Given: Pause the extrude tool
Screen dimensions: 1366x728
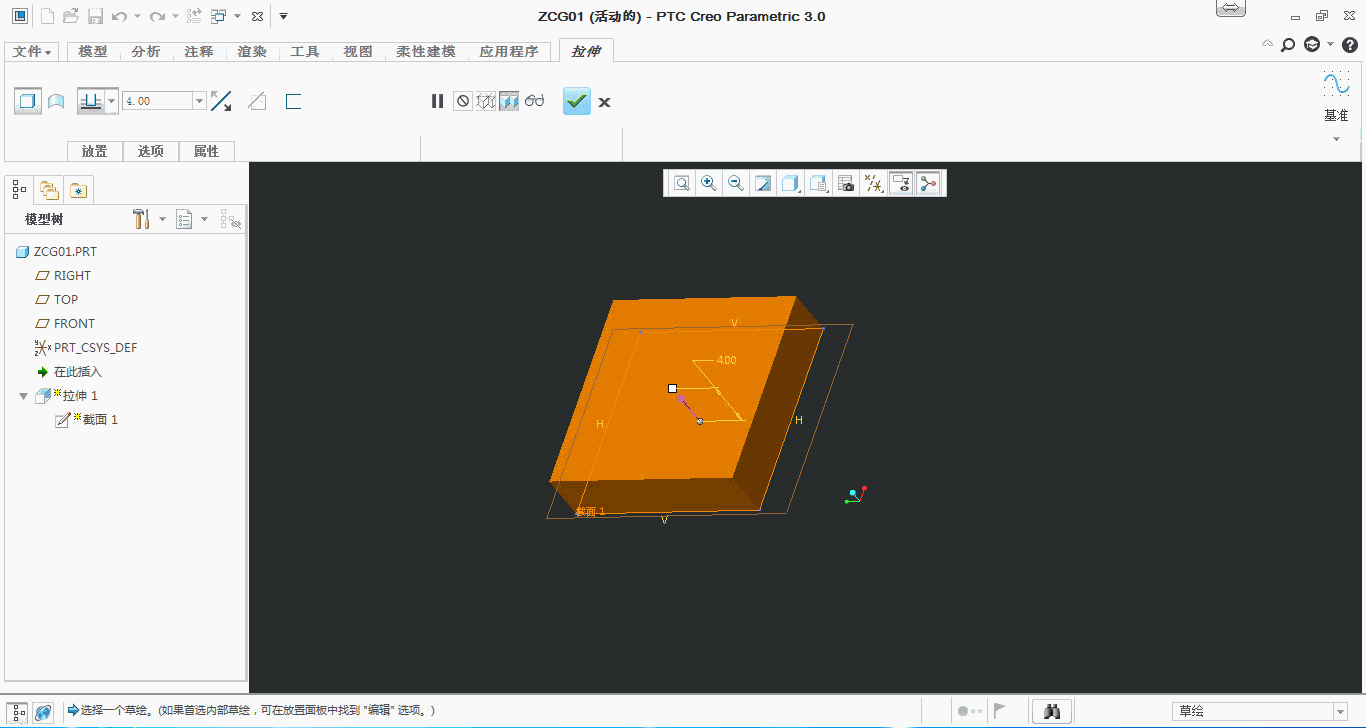Looking at the screenshot, I should [x=437, y=101].
